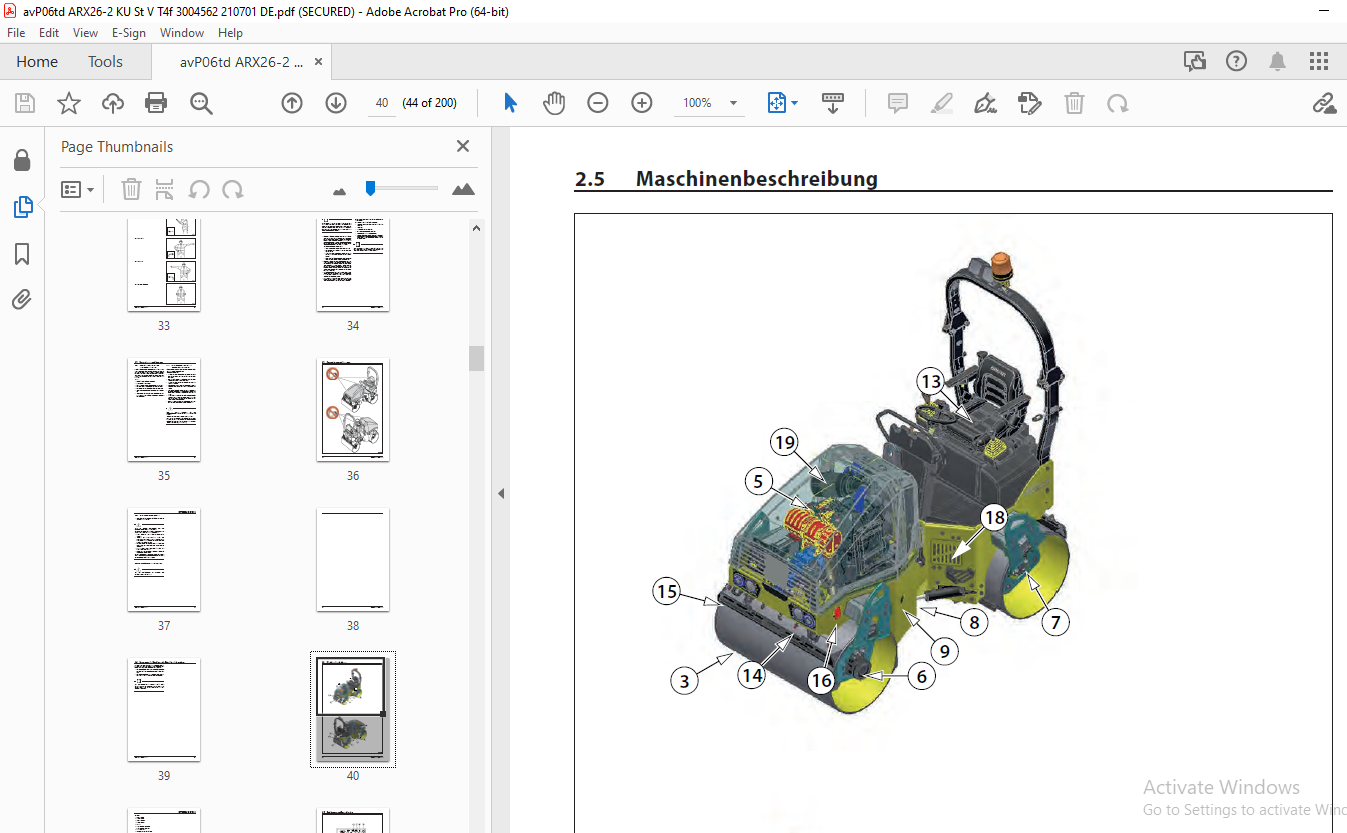
Task: Select page 33 thumbnail
Action: tap(164, 265)
